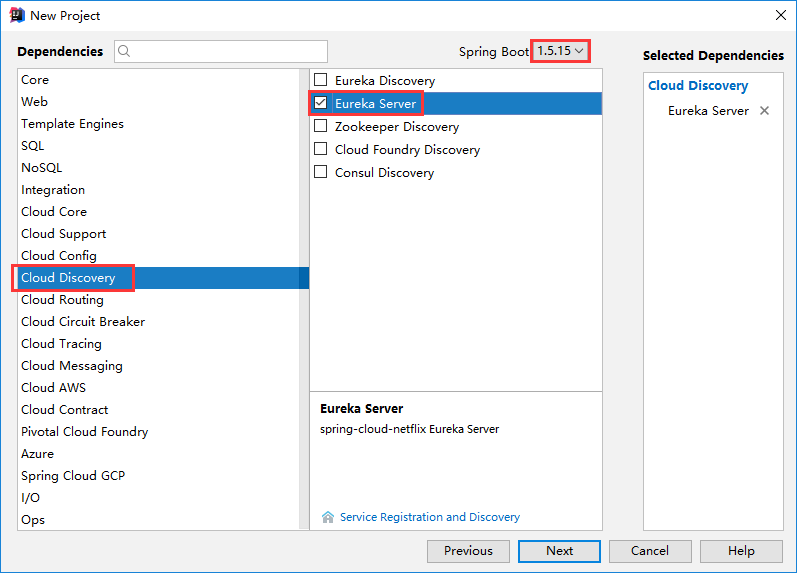Go back with the Previous button
This screenshot has width=797, height=573.
click(x=468, y=551)
